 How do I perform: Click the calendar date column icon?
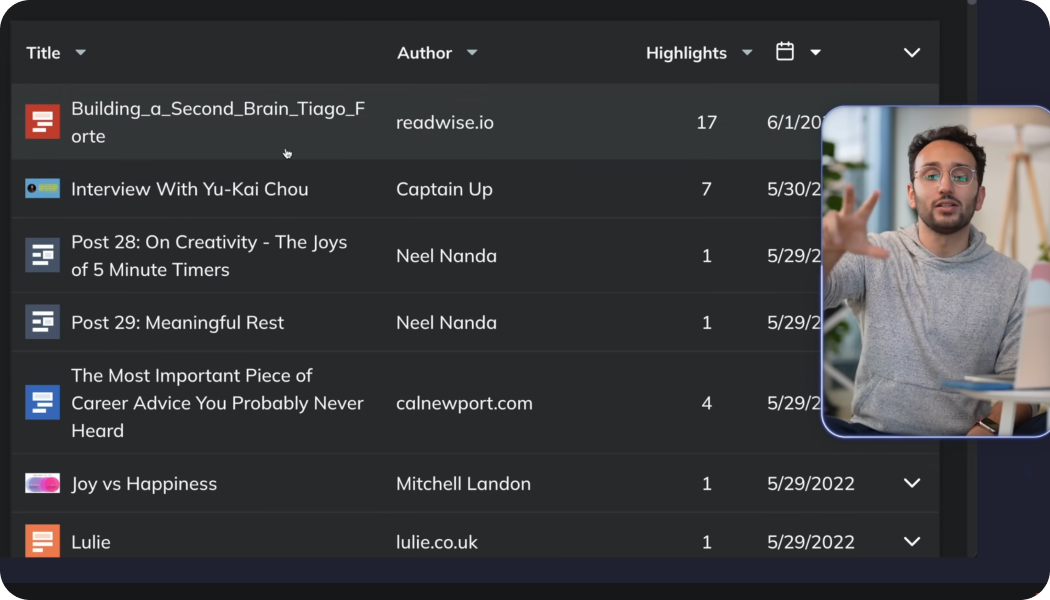[x=785, y=52]
